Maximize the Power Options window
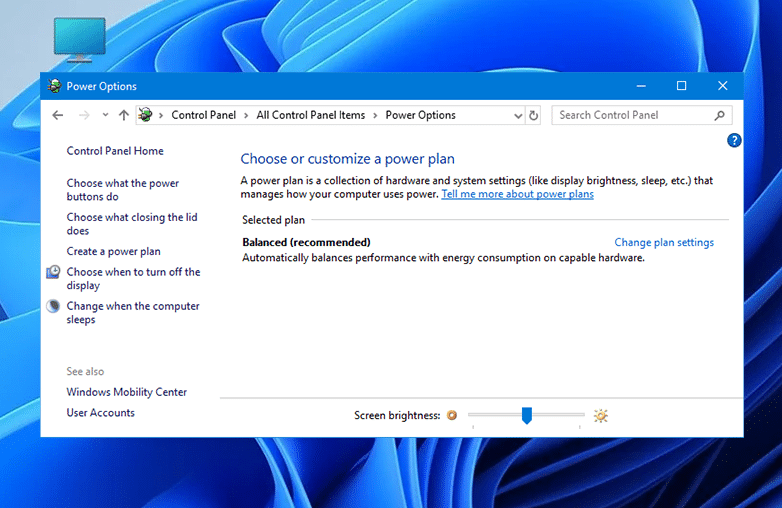Viewport: 782px width, 508px height. coord(681,86)
